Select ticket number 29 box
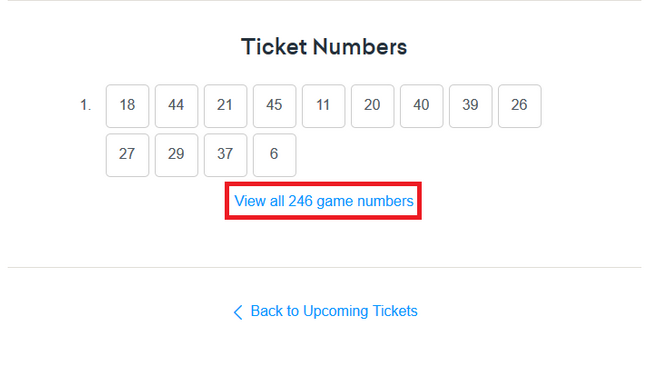The image size is (648, 388). click(176, 155)
